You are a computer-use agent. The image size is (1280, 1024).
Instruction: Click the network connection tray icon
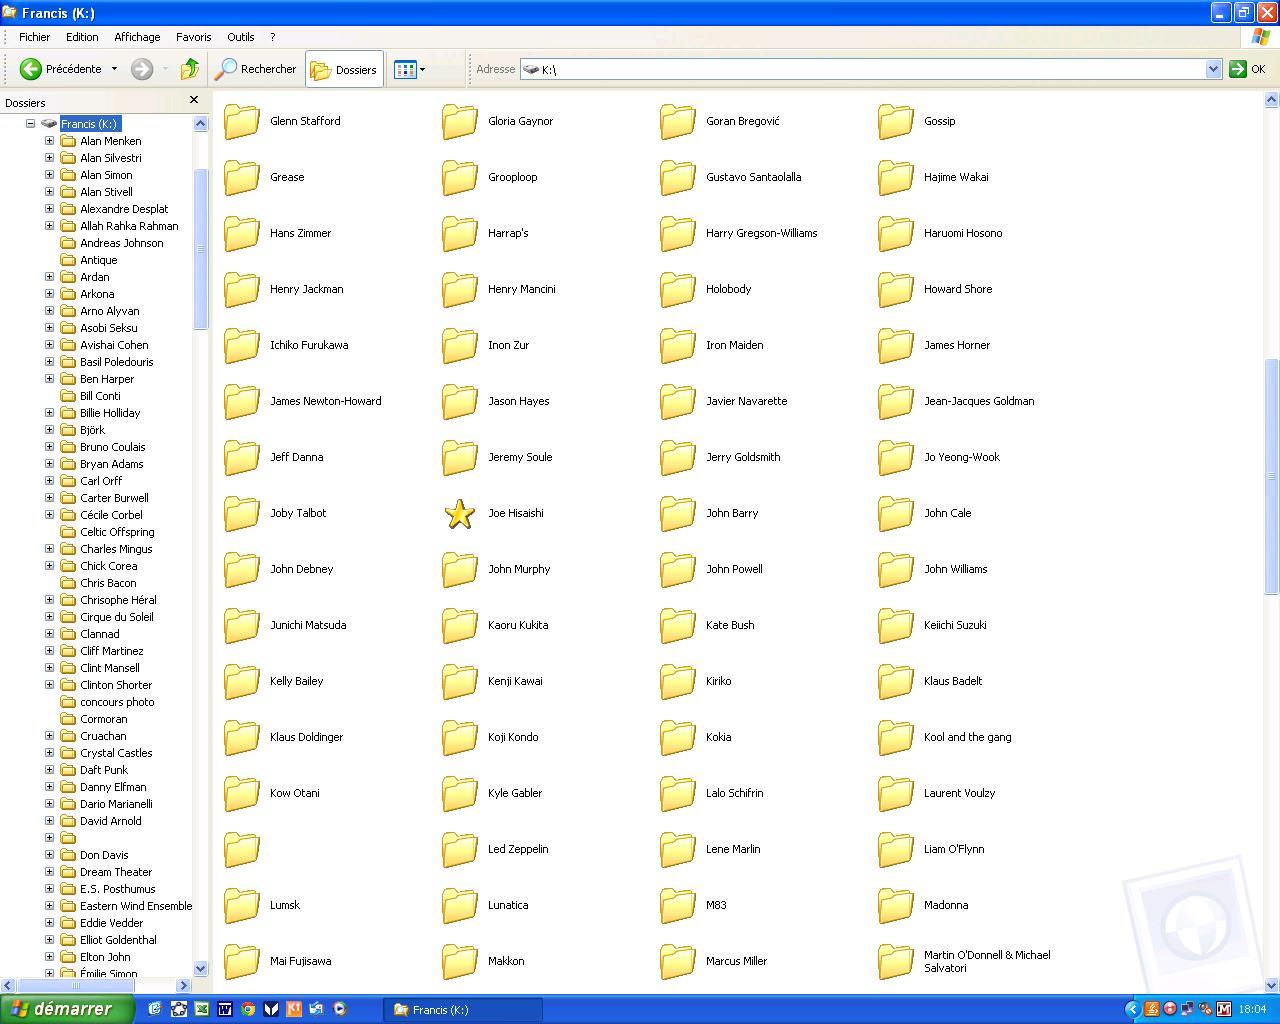(1187, 1009)
